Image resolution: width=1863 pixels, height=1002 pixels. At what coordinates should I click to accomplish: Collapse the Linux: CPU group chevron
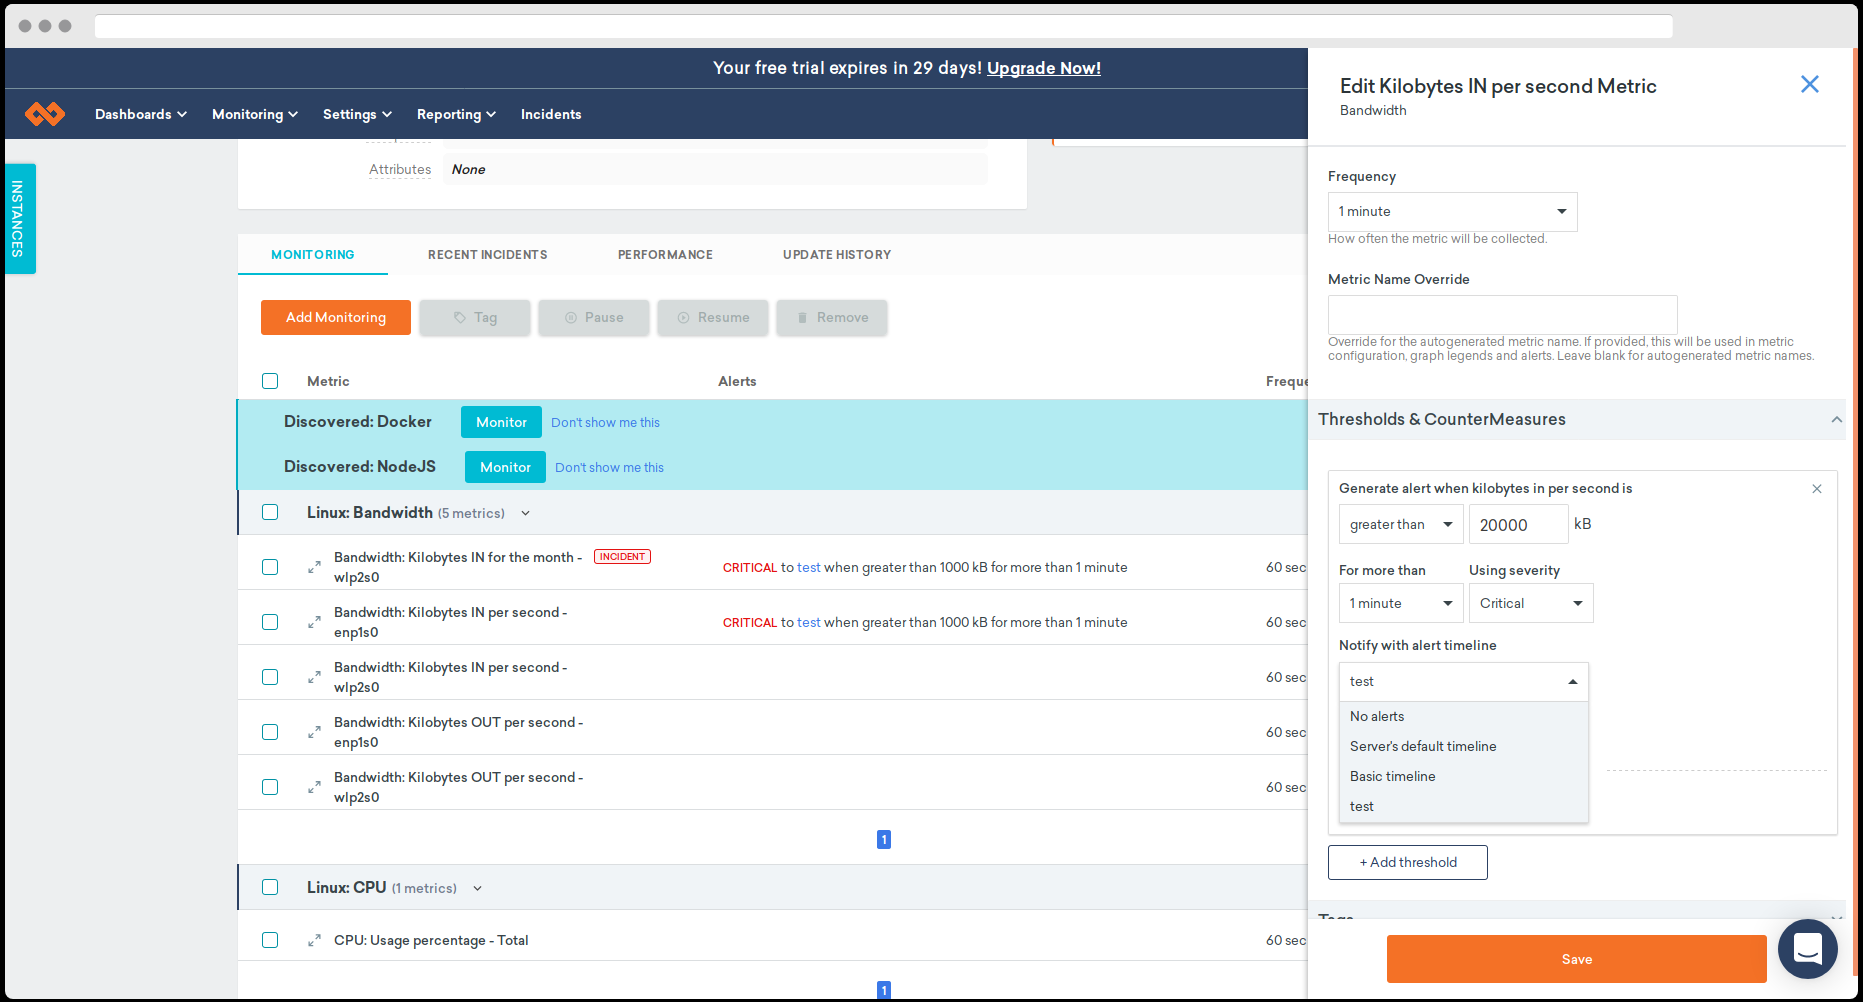pos(477,888)
